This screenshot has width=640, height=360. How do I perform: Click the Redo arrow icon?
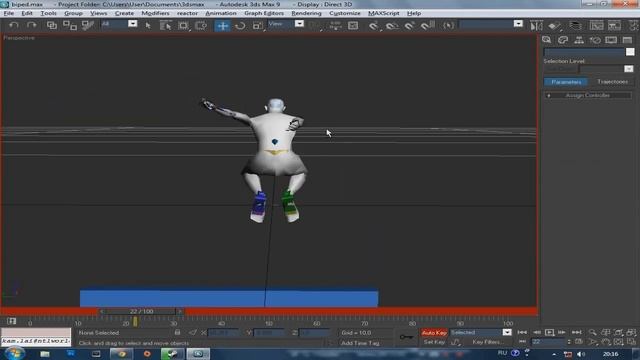pos(31,25)
